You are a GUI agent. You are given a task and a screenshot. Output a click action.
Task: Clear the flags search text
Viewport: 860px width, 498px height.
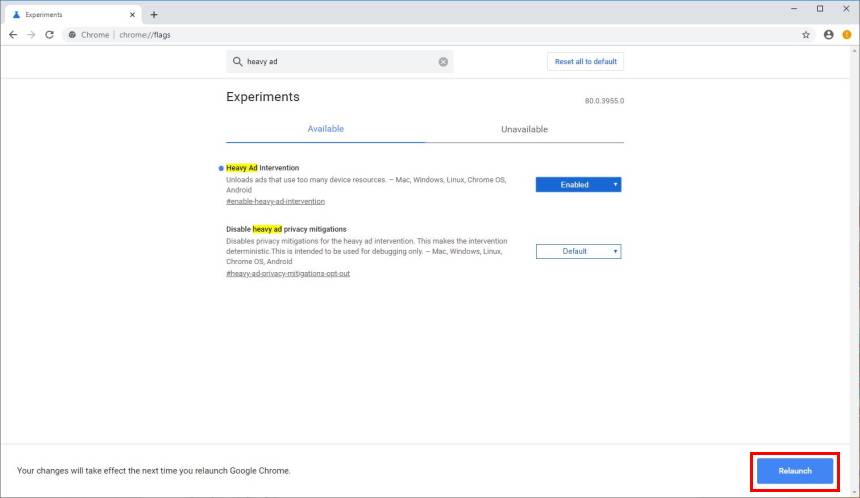[443, 61]
